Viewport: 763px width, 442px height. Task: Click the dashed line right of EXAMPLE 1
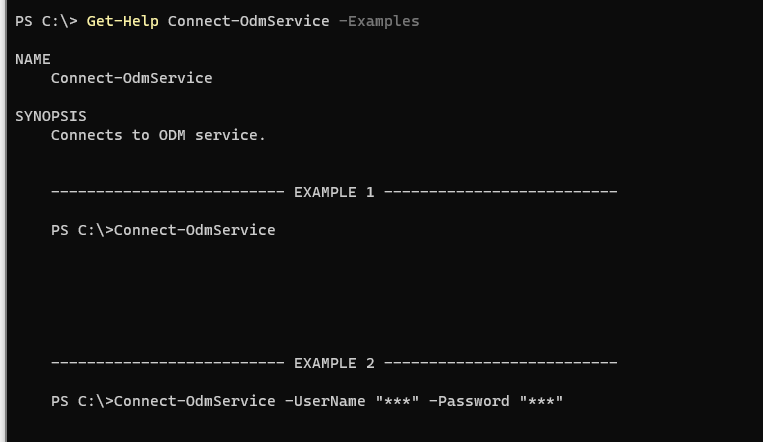[x=500, y=192]
